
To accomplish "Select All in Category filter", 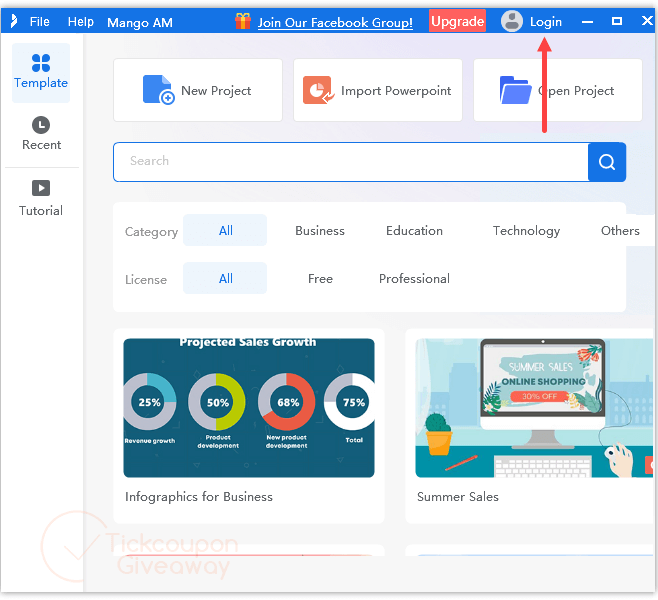I will 225,230.
